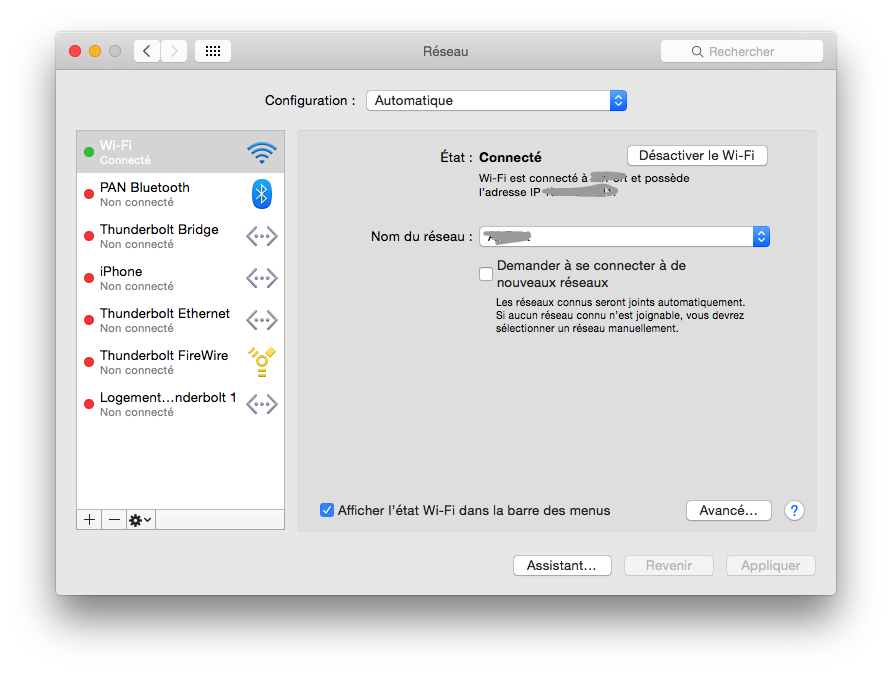The width and height of the screenshot is (892, 675).
Task: Click the red status dot for iPhone
Action: pos(89,279)
